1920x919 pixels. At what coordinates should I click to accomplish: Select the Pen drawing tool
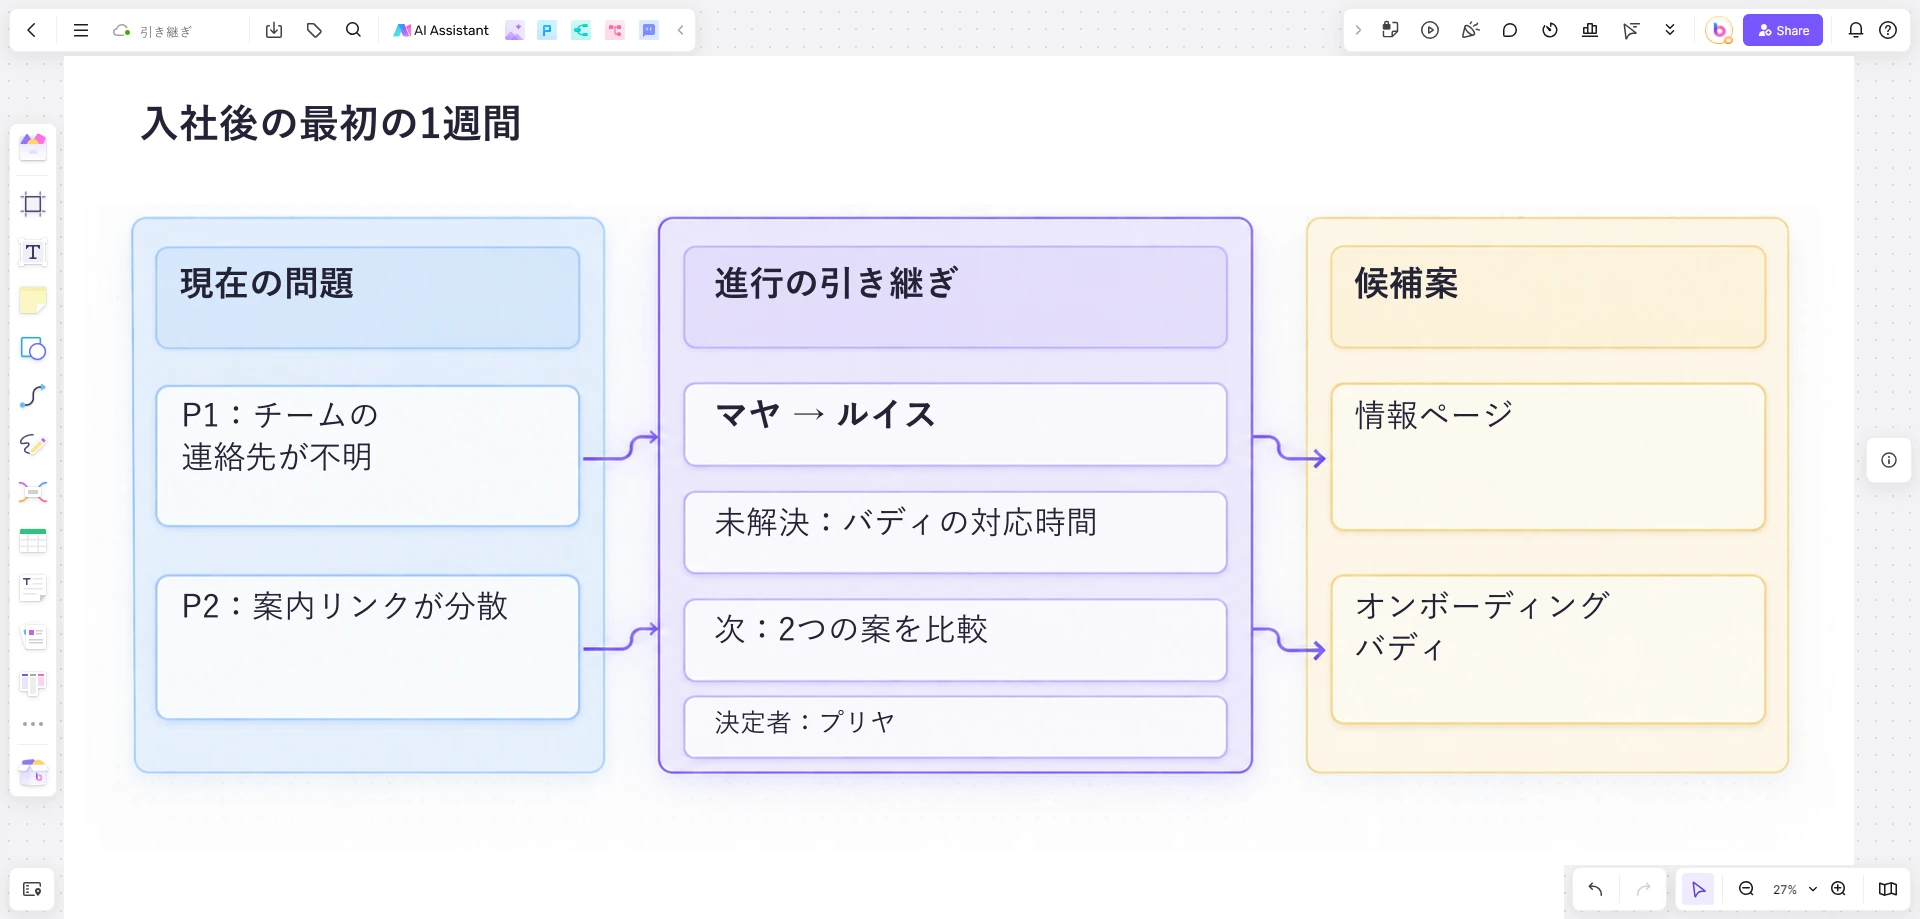[x=33, y=444]
